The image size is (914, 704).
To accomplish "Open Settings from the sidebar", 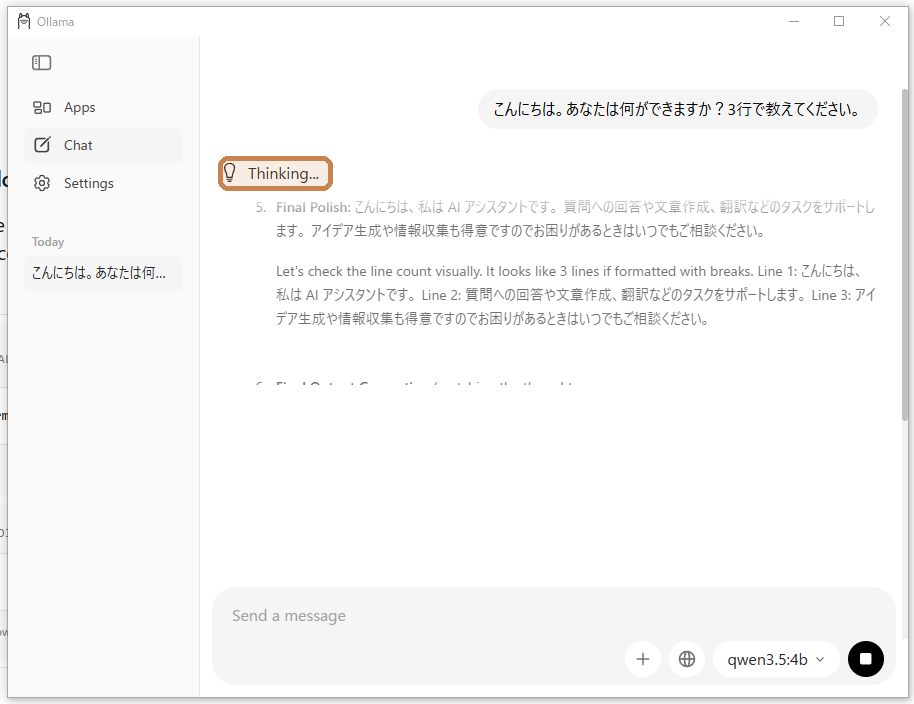I will [103, 183].
